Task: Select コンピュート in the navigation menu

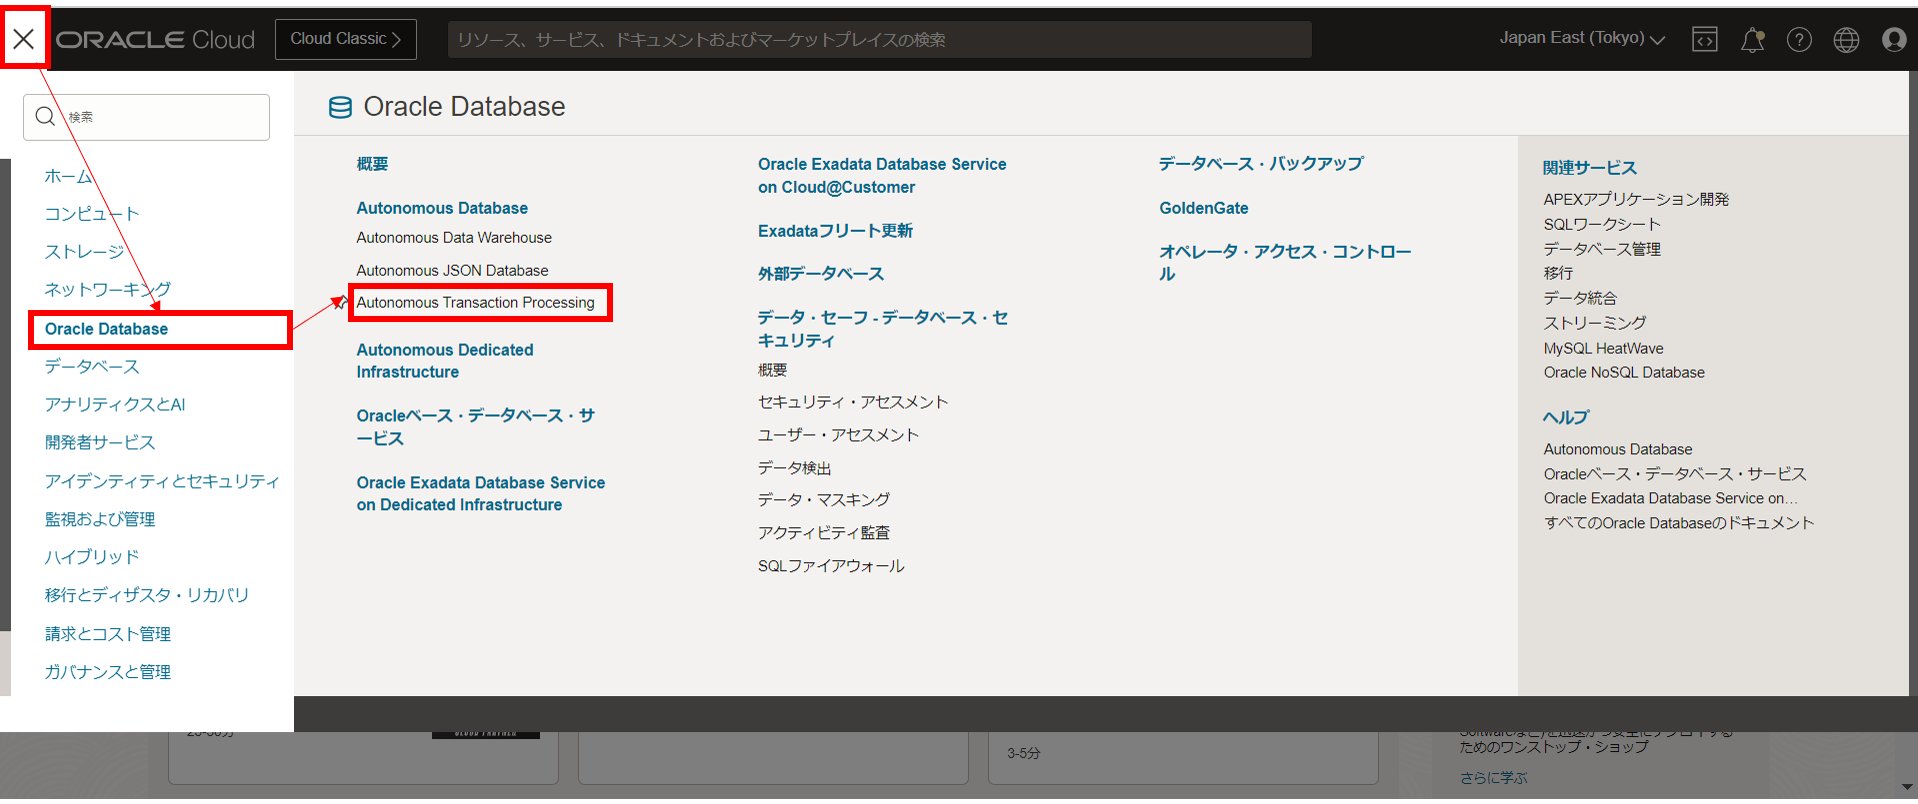Action: tap(92, 214)
